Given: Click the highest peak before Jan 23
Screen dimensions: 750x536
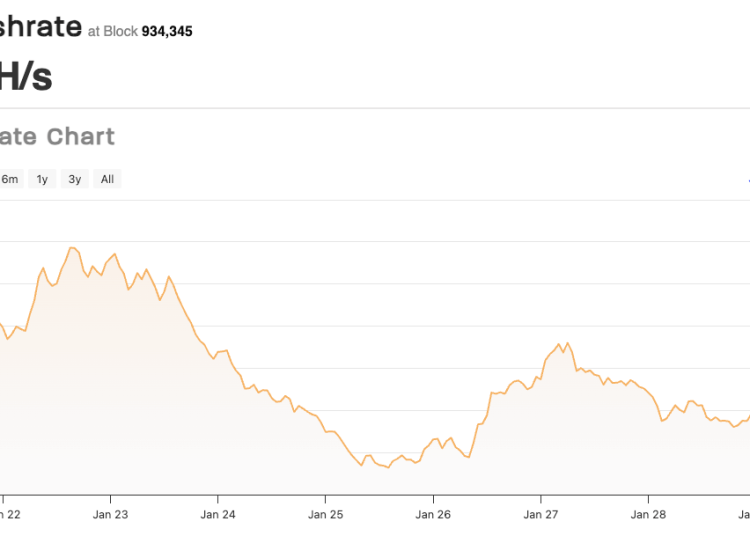Looking at the screenshot, I should [x=72, y=247].
